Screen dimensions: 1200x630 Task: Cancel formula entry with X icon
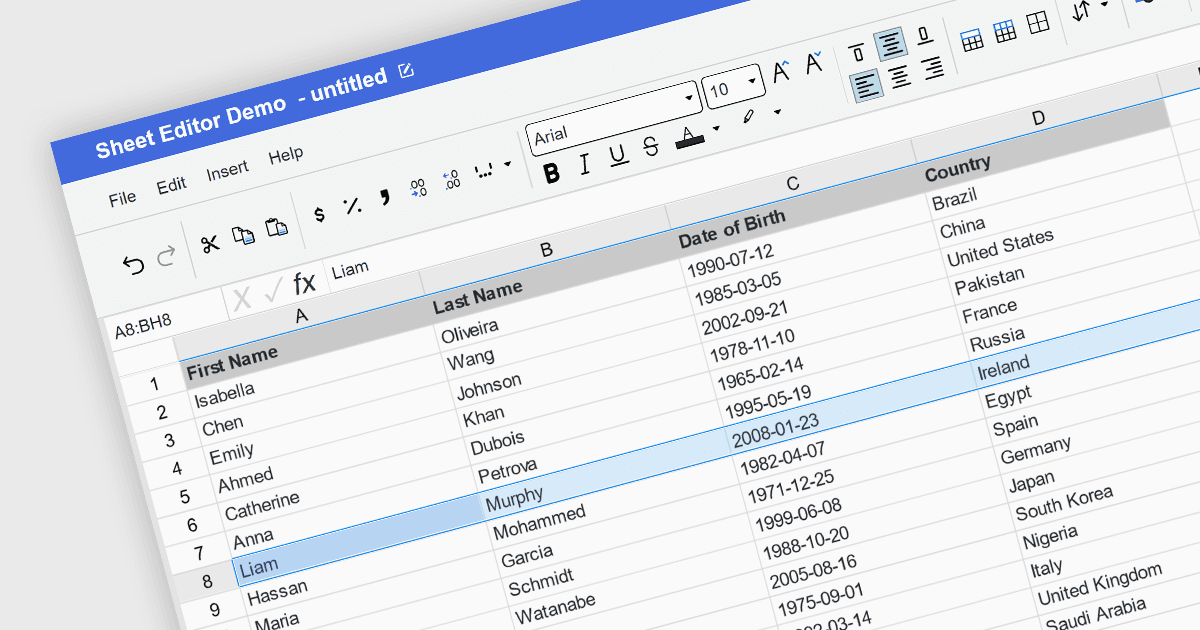click(241, 299)
